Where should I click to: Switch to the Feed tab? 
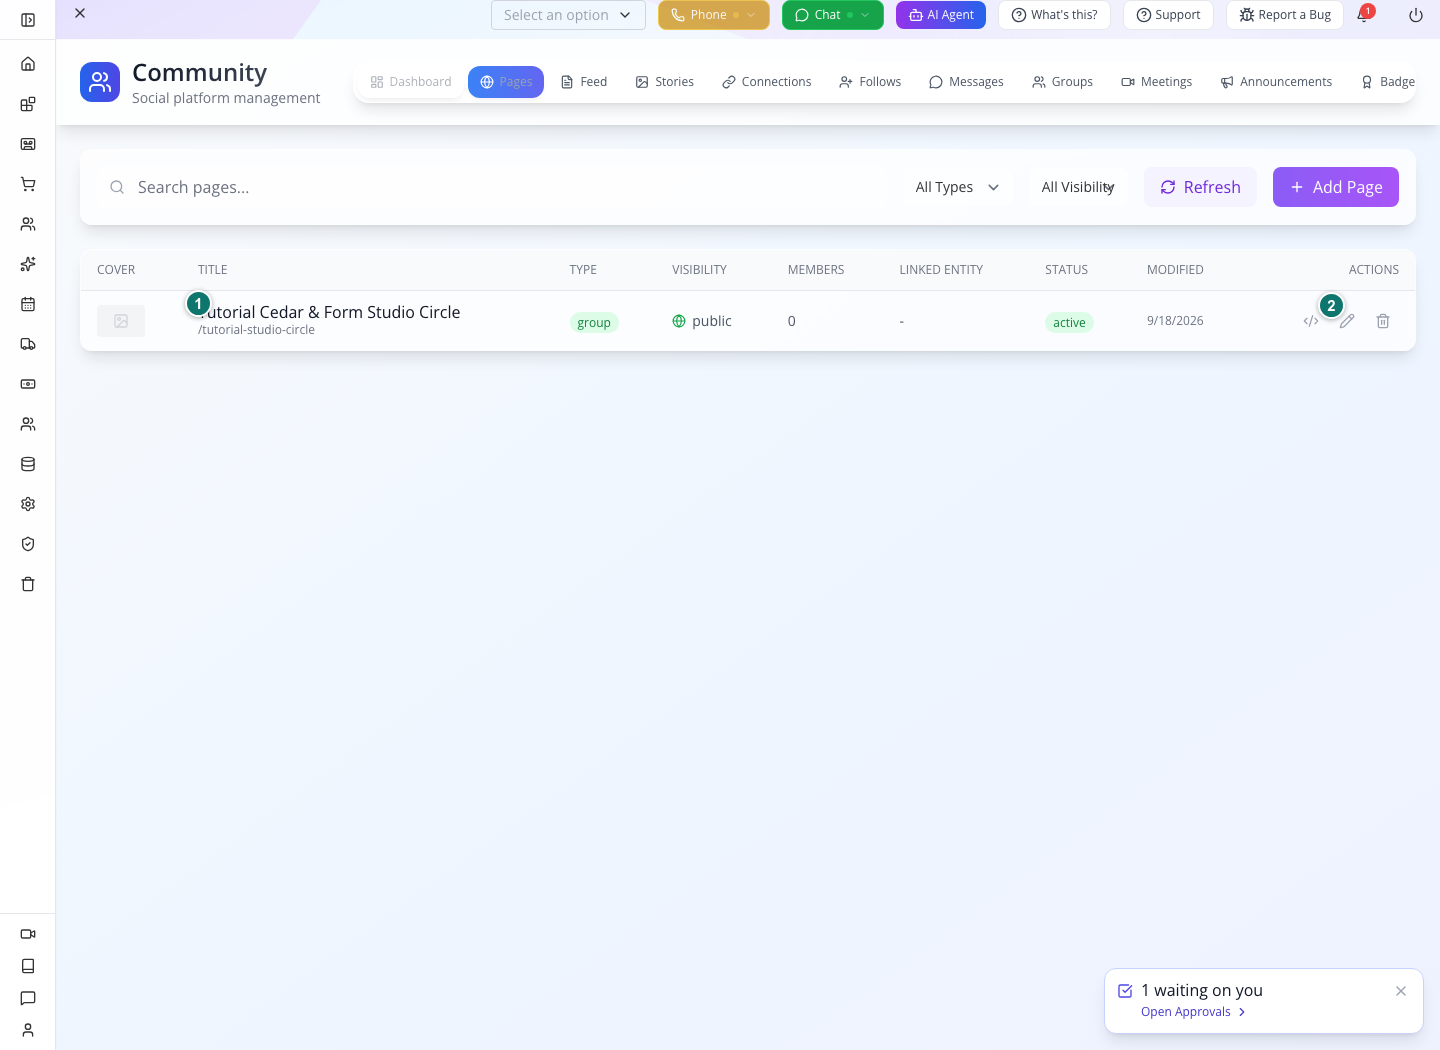pyautogui.click(x=584, y=82)
